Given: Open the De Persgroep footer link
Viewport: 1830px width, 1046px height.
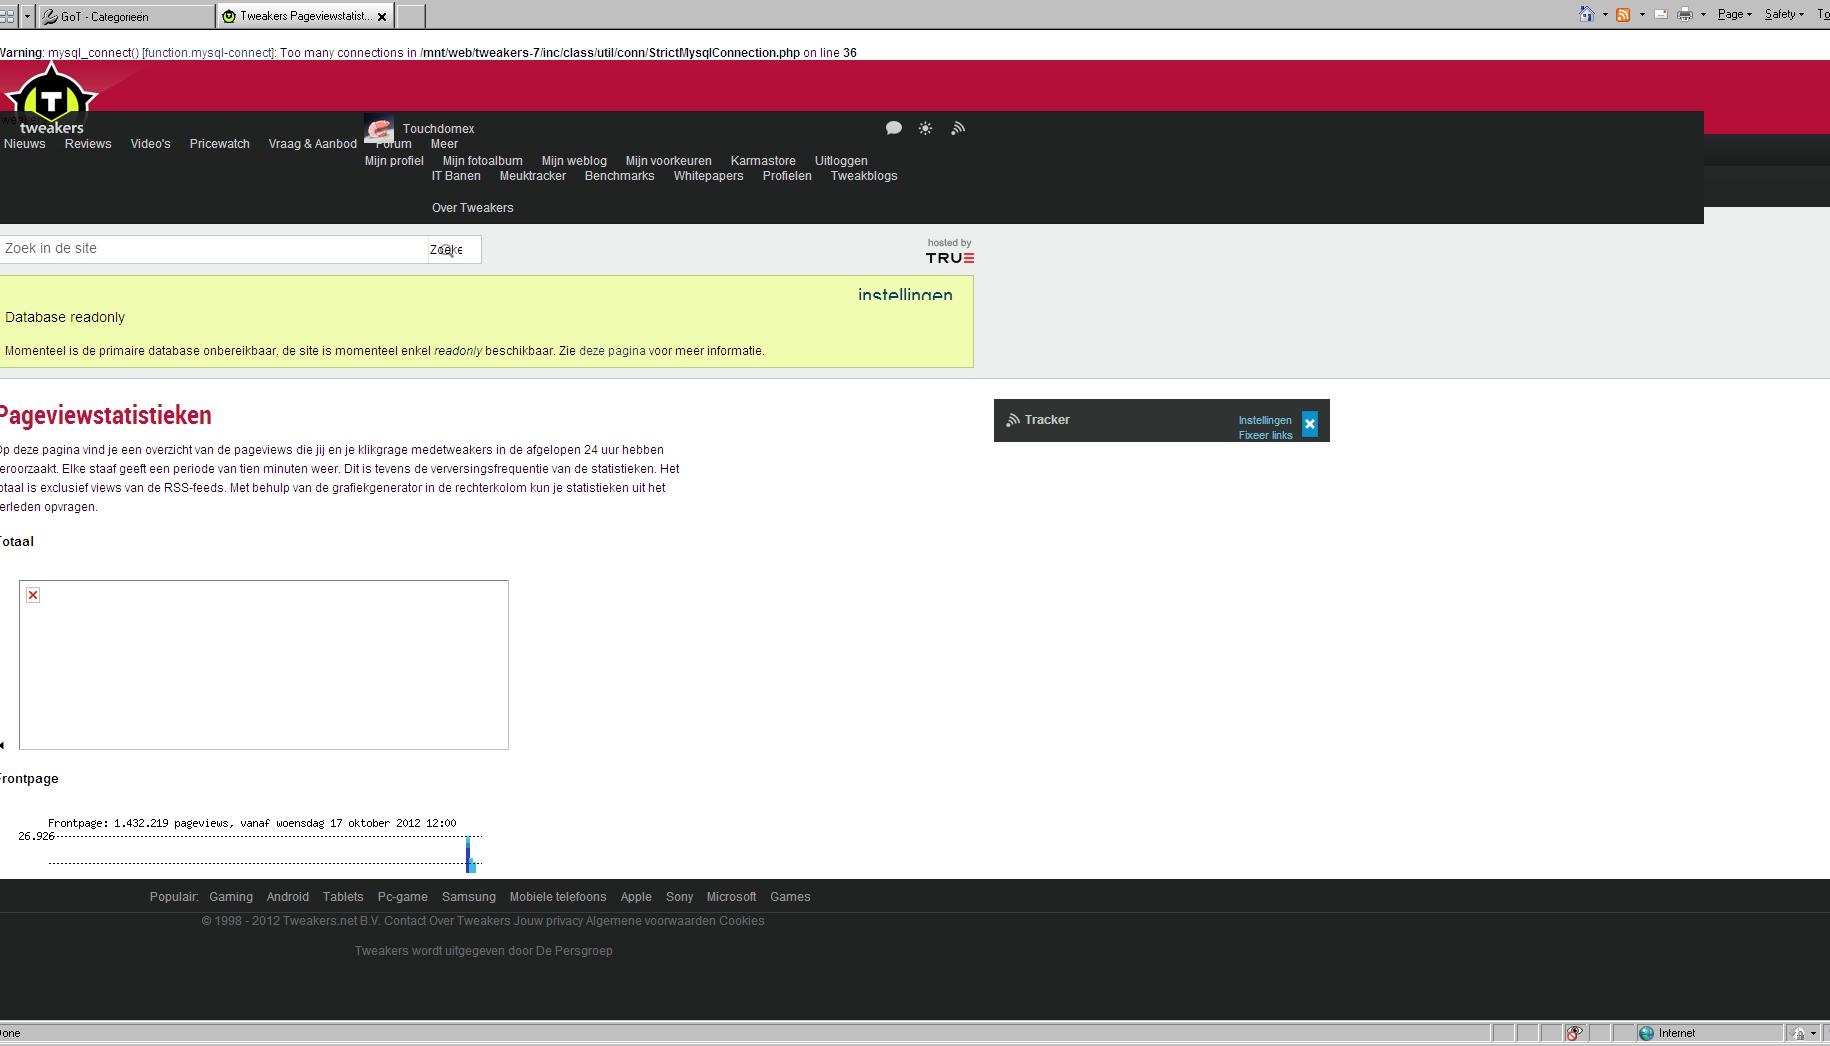Looking at the screenshot, I should (x=574, y=951).
